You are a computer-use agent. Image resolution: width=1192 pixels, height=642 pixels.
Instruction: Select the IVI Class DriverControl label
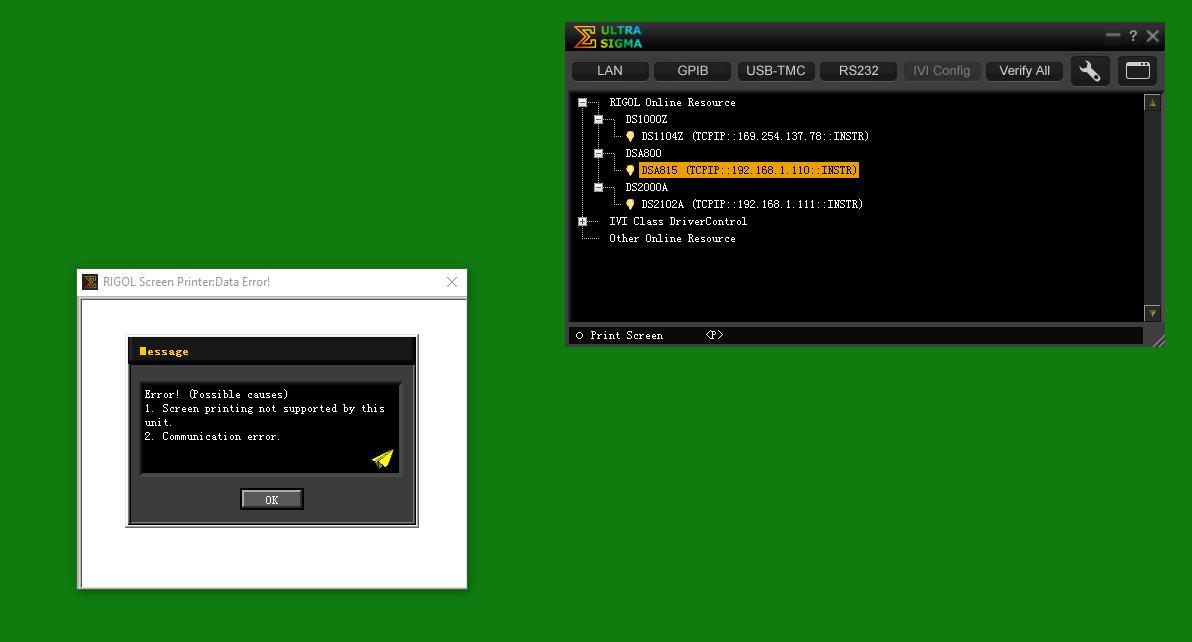point(678,222)
